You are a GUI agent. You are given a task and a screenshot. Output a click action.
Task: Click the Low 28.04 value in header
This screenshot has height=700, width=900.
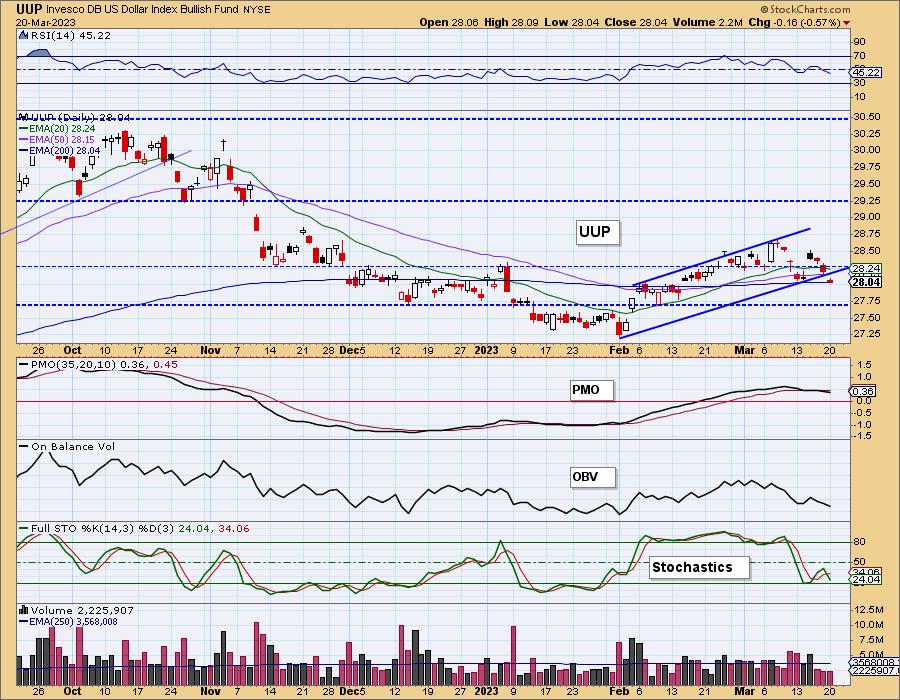(x=571, y=22)
